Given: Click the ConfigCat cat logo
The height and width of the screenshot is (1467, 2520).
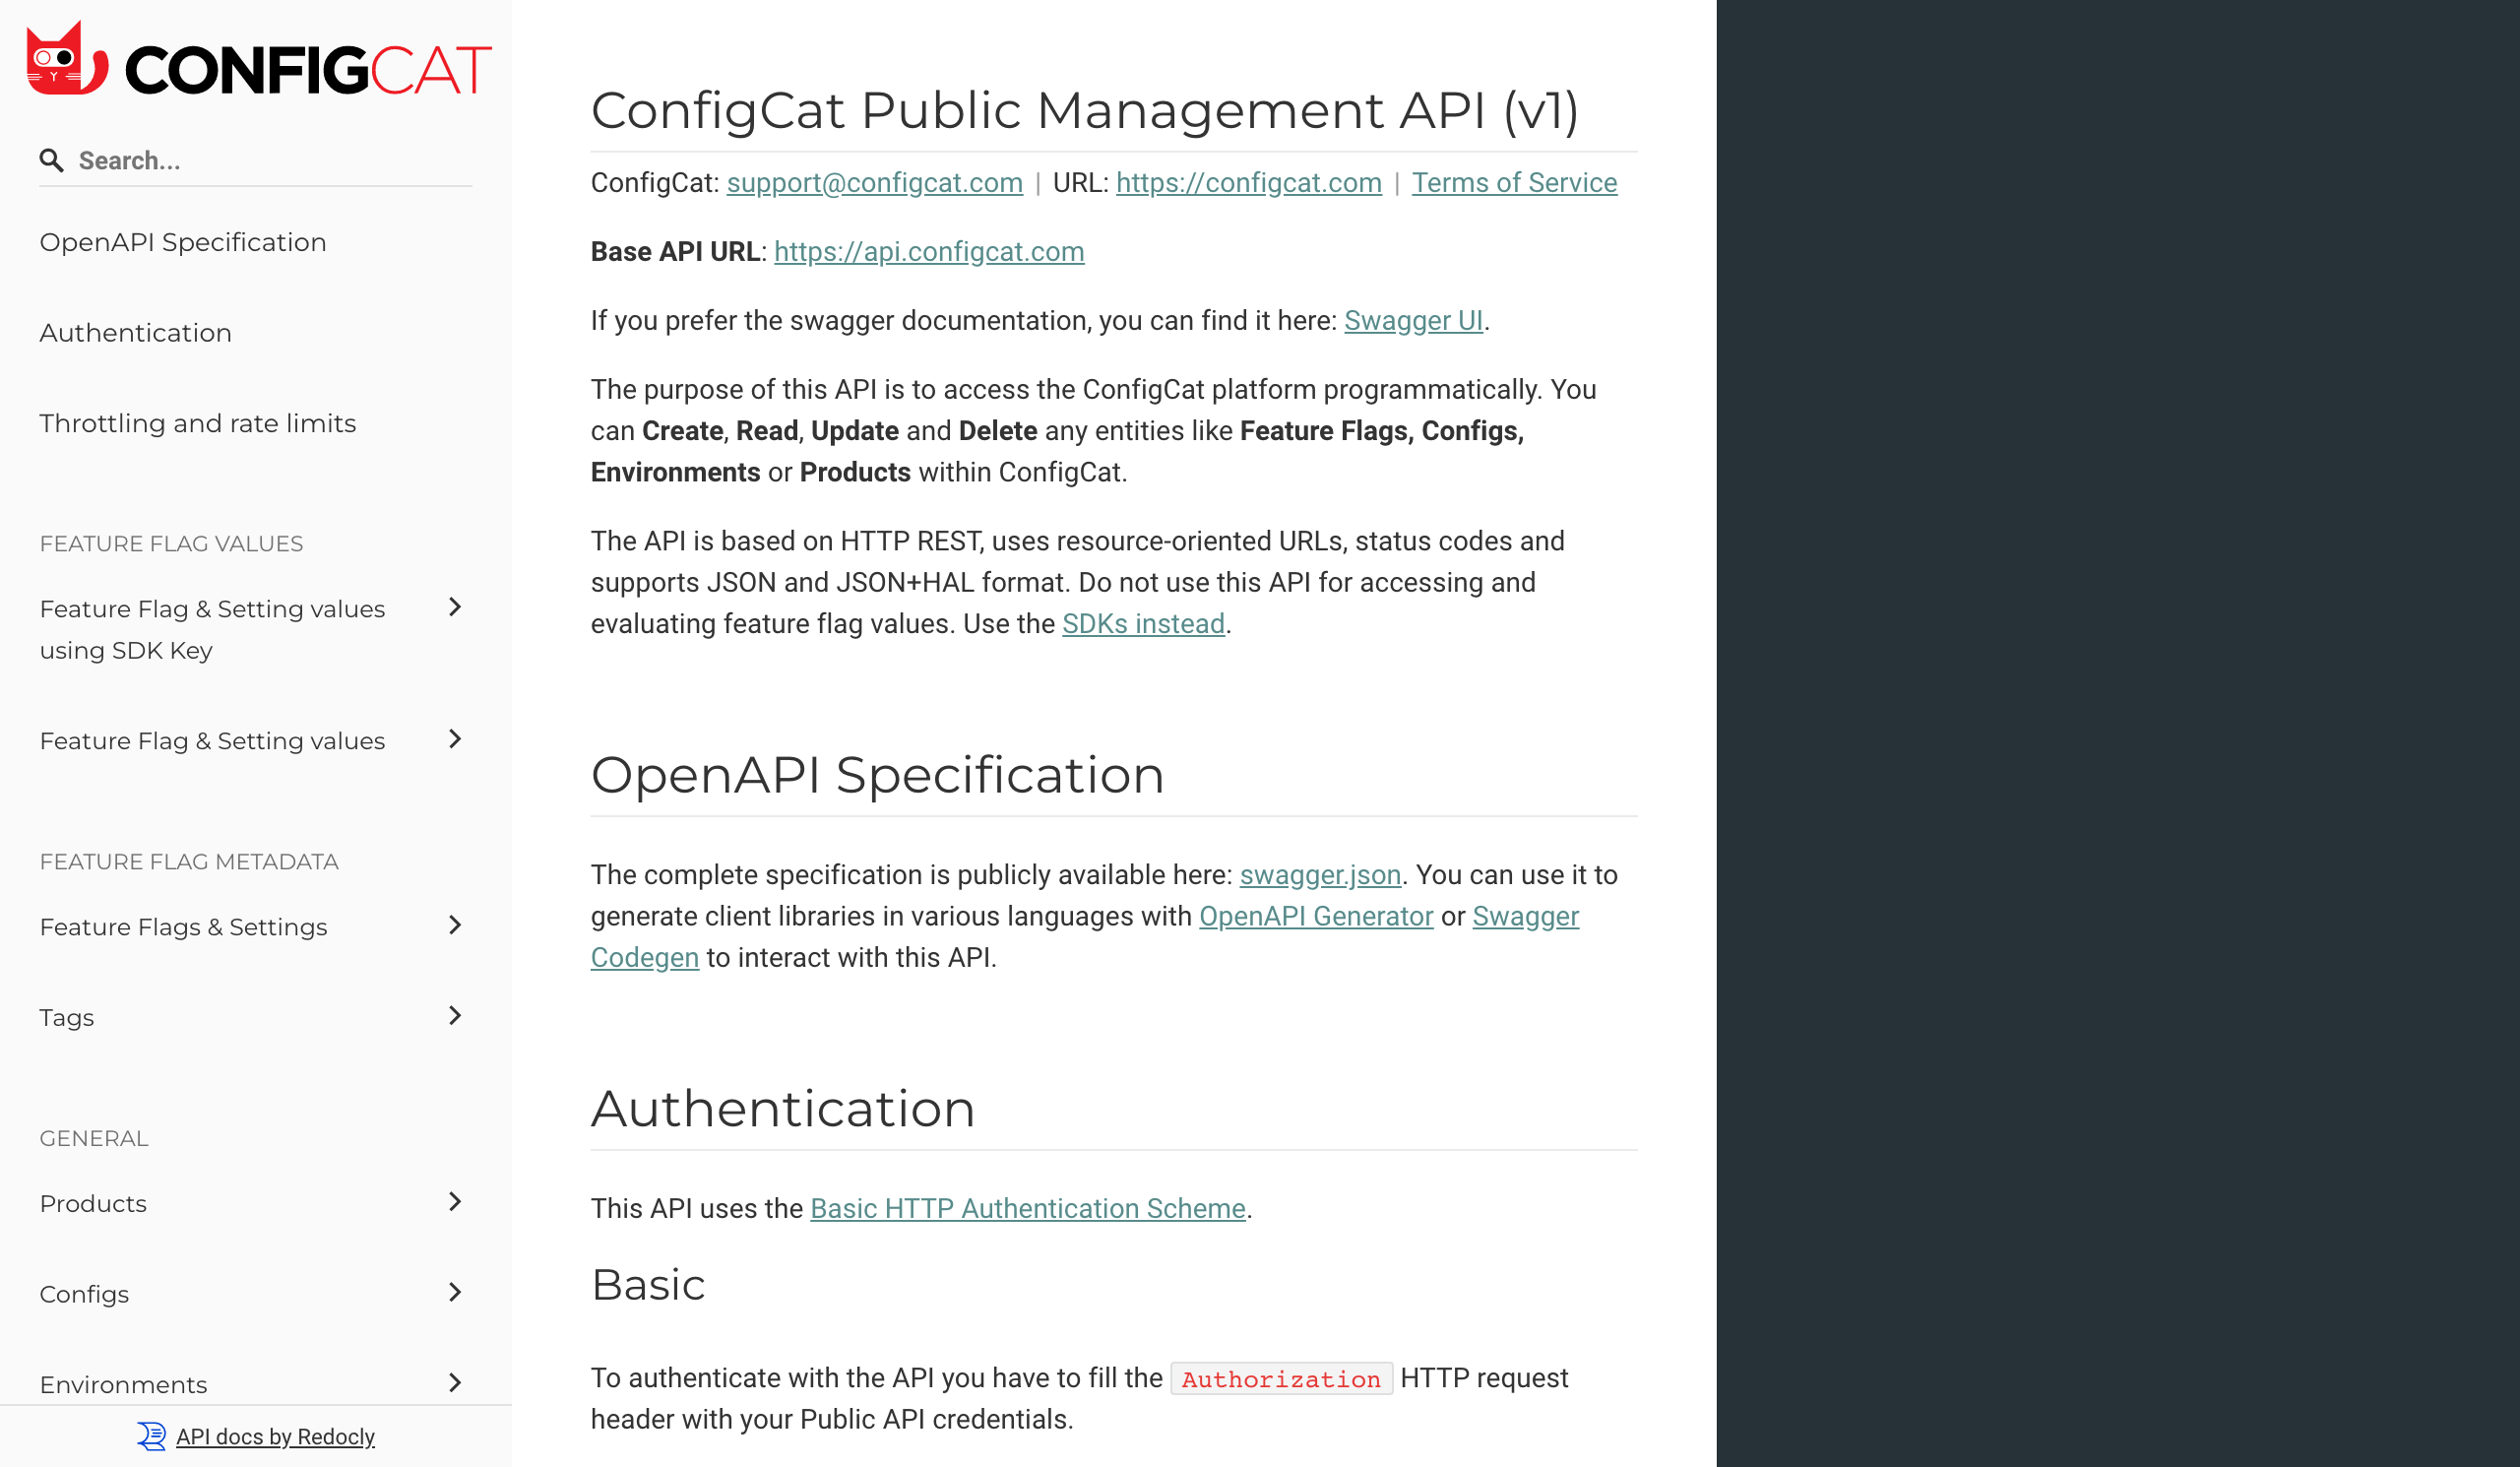Looking at the screenshot, I should (x=66, y=60).
